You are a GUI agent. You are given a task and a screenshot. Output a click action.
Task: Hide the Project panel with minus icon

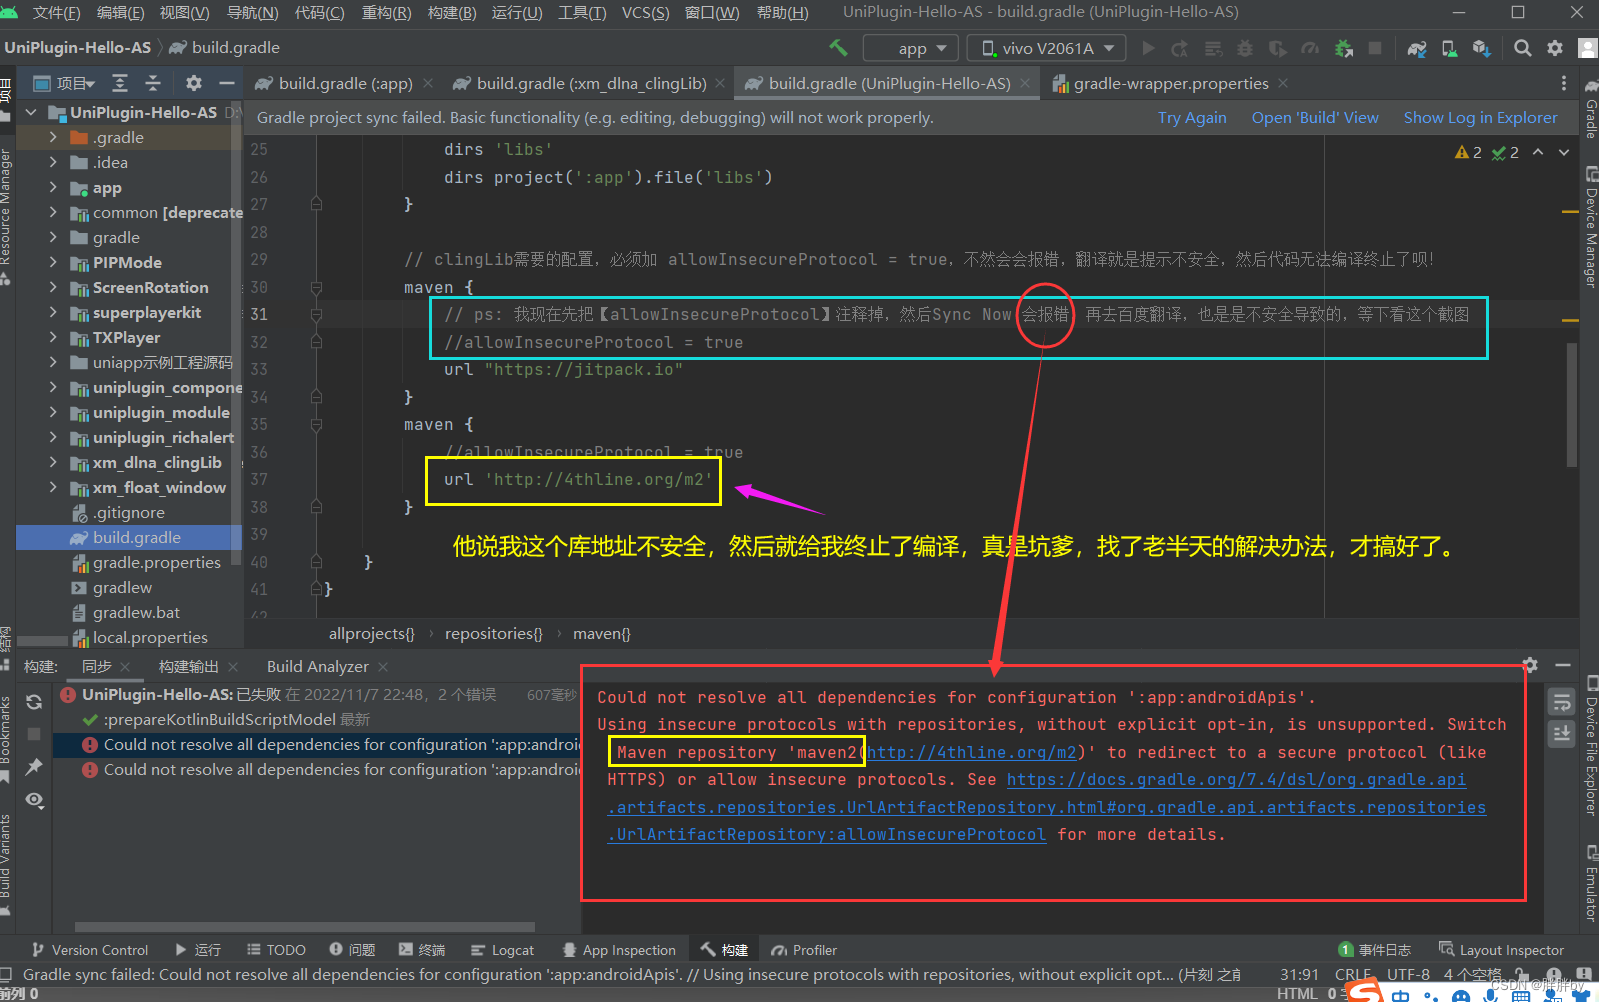227,83
